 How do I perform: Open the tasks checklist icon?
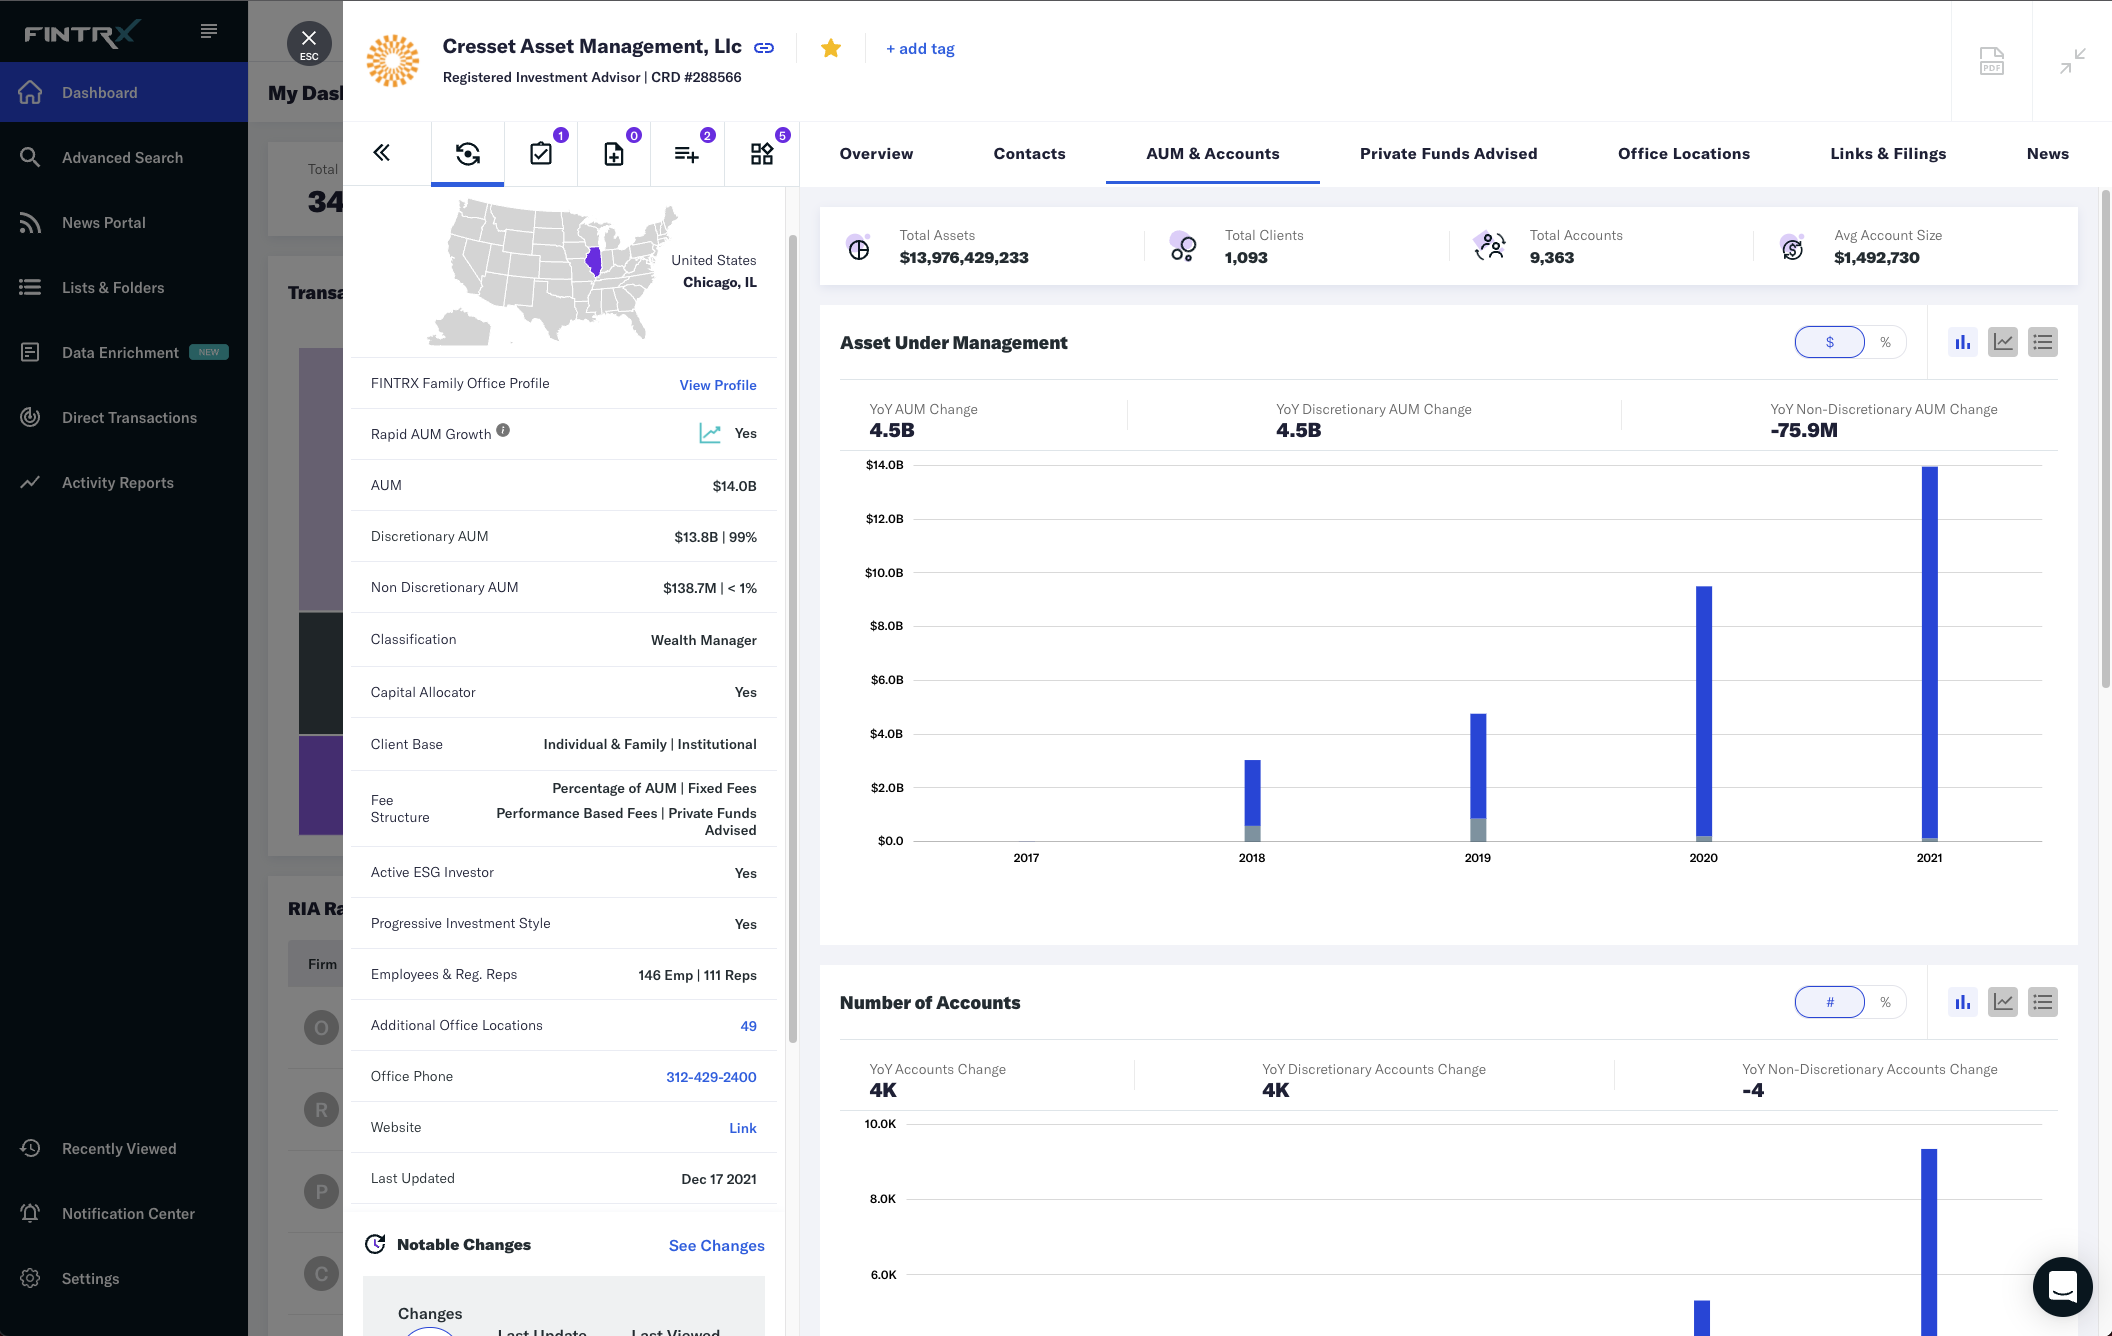coord(541,153)
